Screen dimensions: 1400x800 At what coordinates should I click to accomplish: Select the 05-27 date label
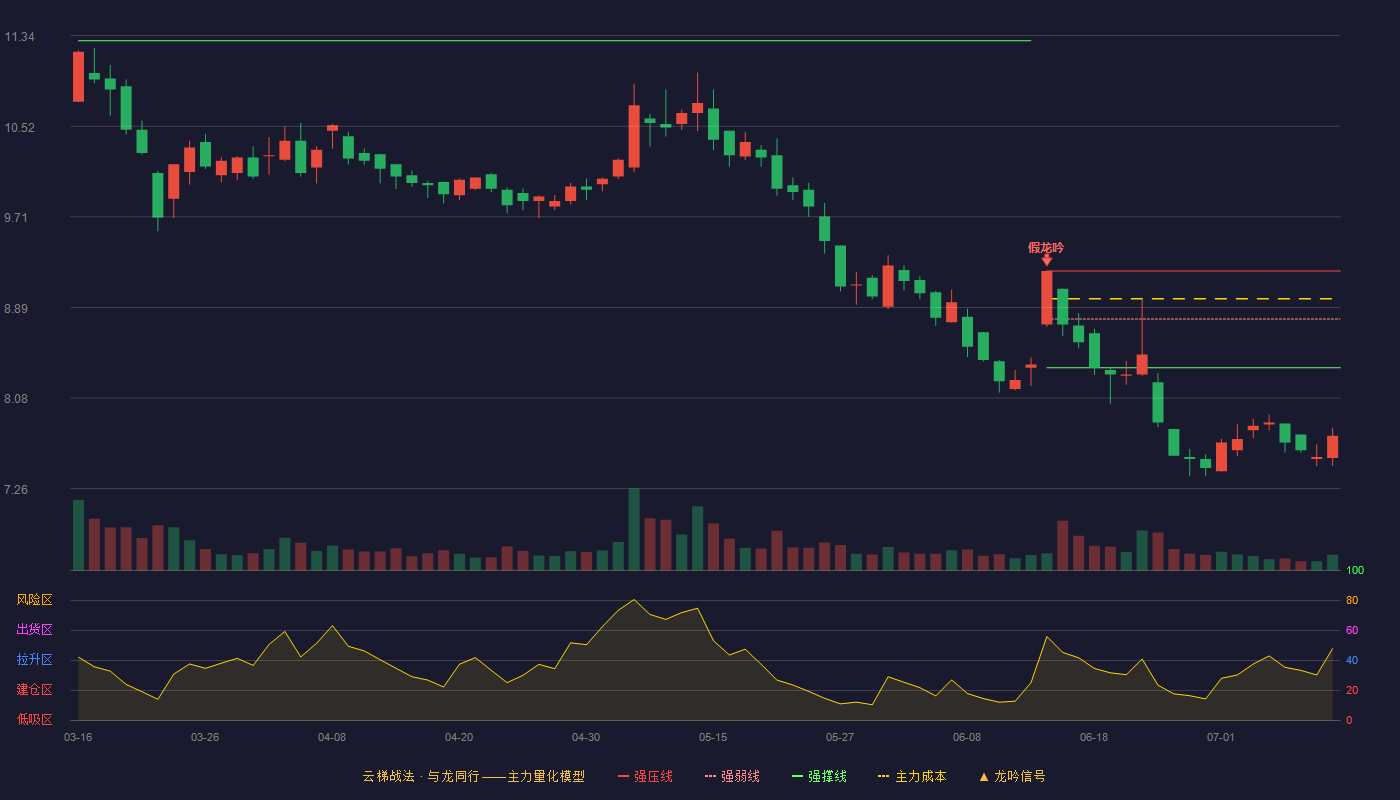[x=840, y=737]
